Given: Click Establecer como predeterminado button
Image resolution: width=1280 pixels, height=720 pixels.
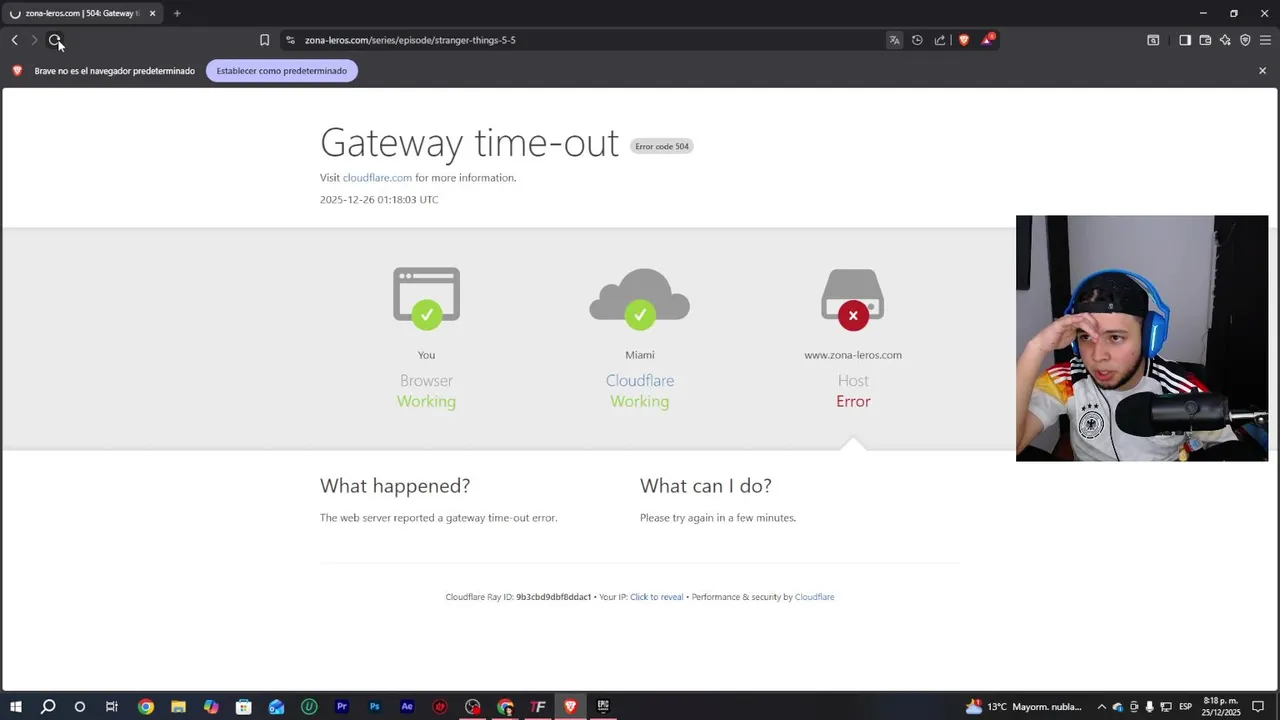Looking at the screenshot, I should click(282, 71).
